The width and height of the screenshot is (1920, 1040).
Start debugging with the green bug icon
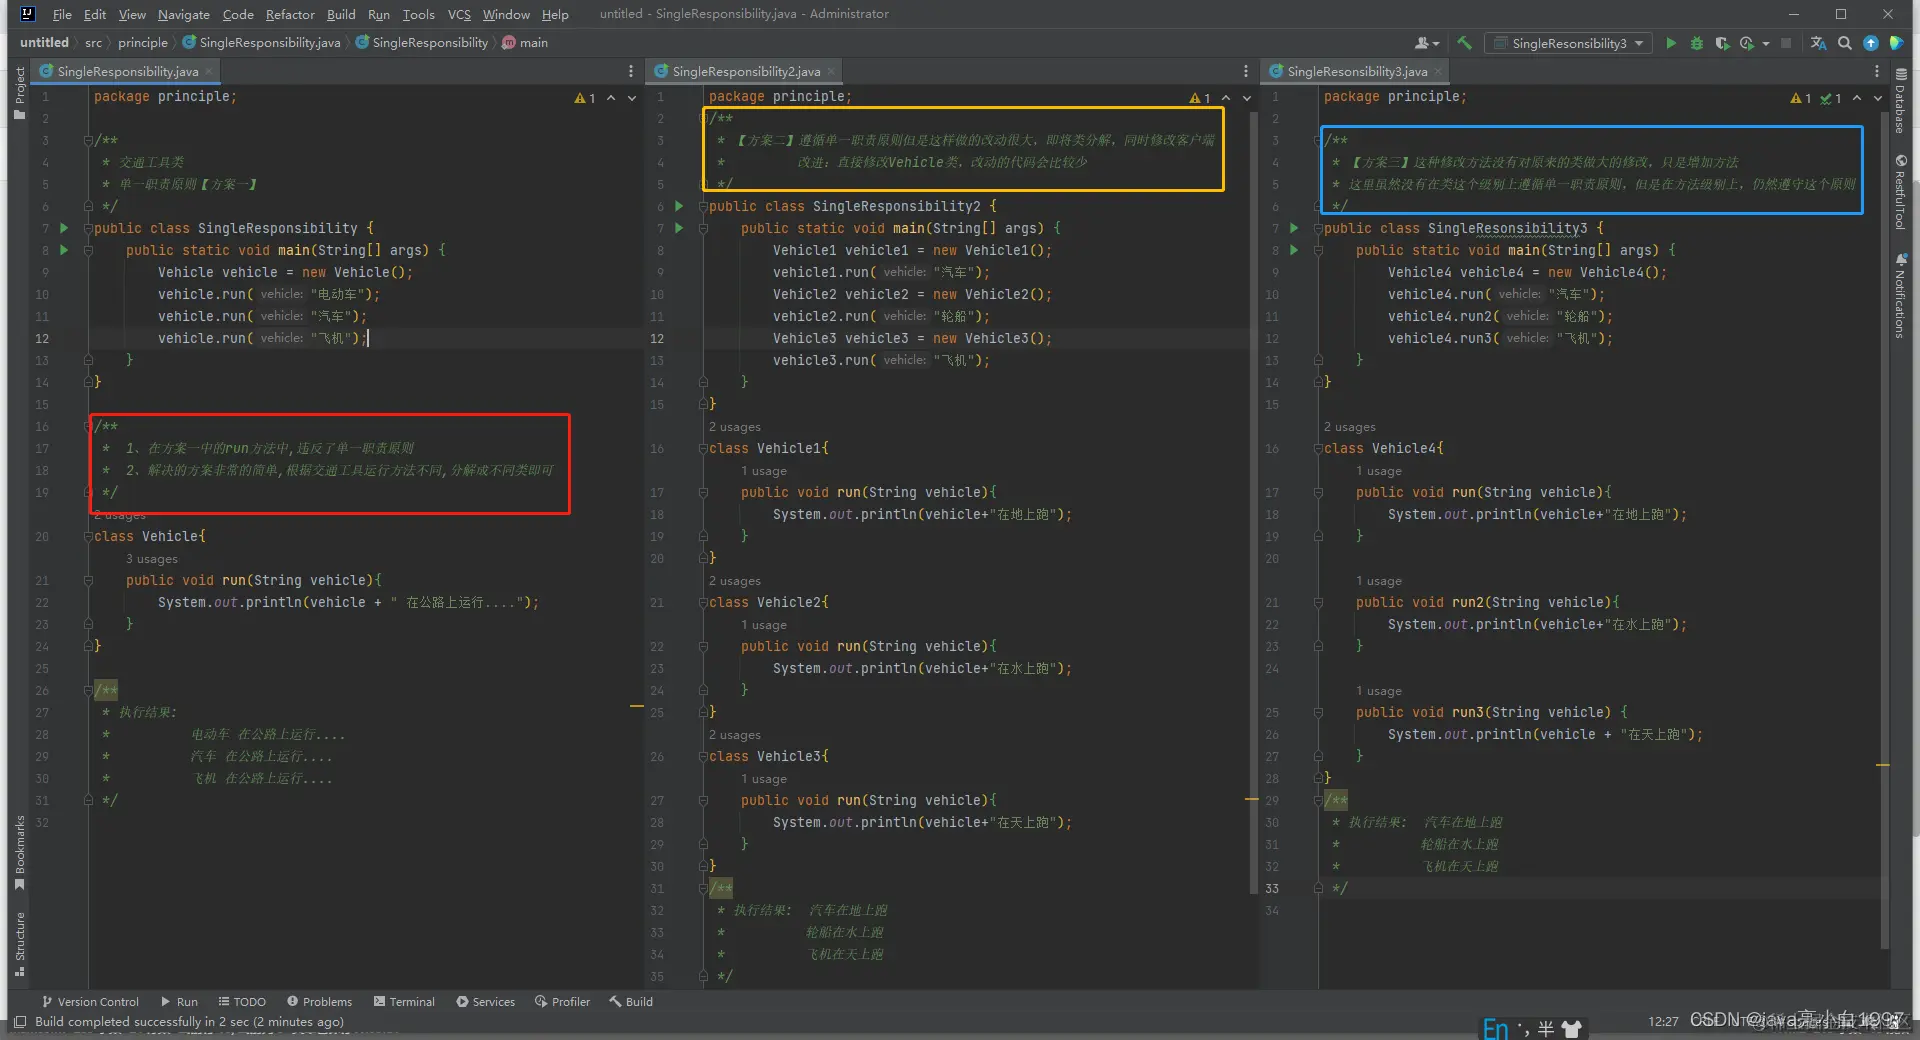(x=1697, y=43)
